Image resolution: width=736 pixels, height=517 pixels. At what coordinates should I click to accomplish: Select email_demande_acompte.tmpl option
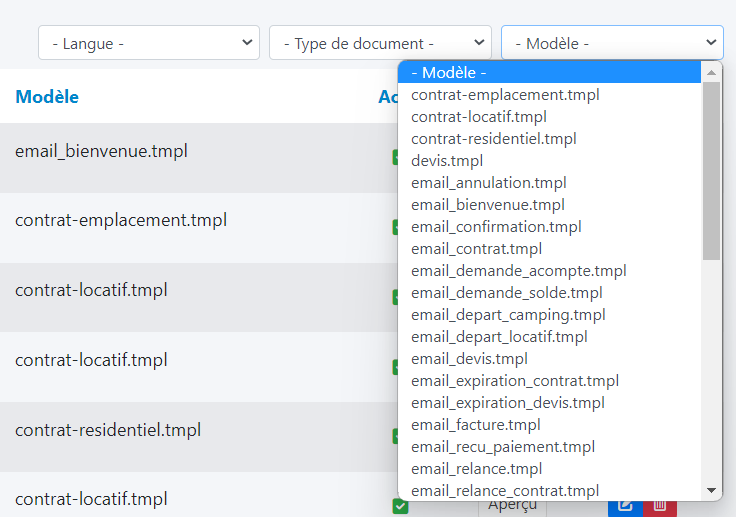tap(519, 271)
